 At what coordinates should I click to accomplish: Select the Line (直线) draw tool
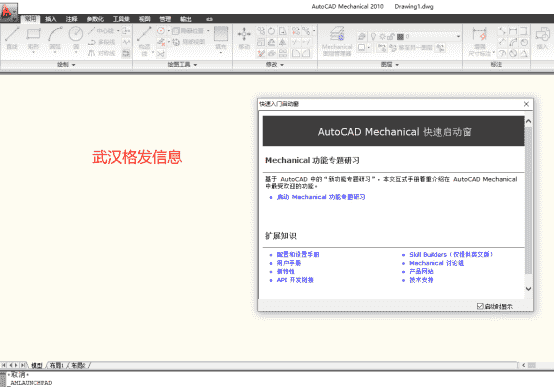tap(12, 39)
